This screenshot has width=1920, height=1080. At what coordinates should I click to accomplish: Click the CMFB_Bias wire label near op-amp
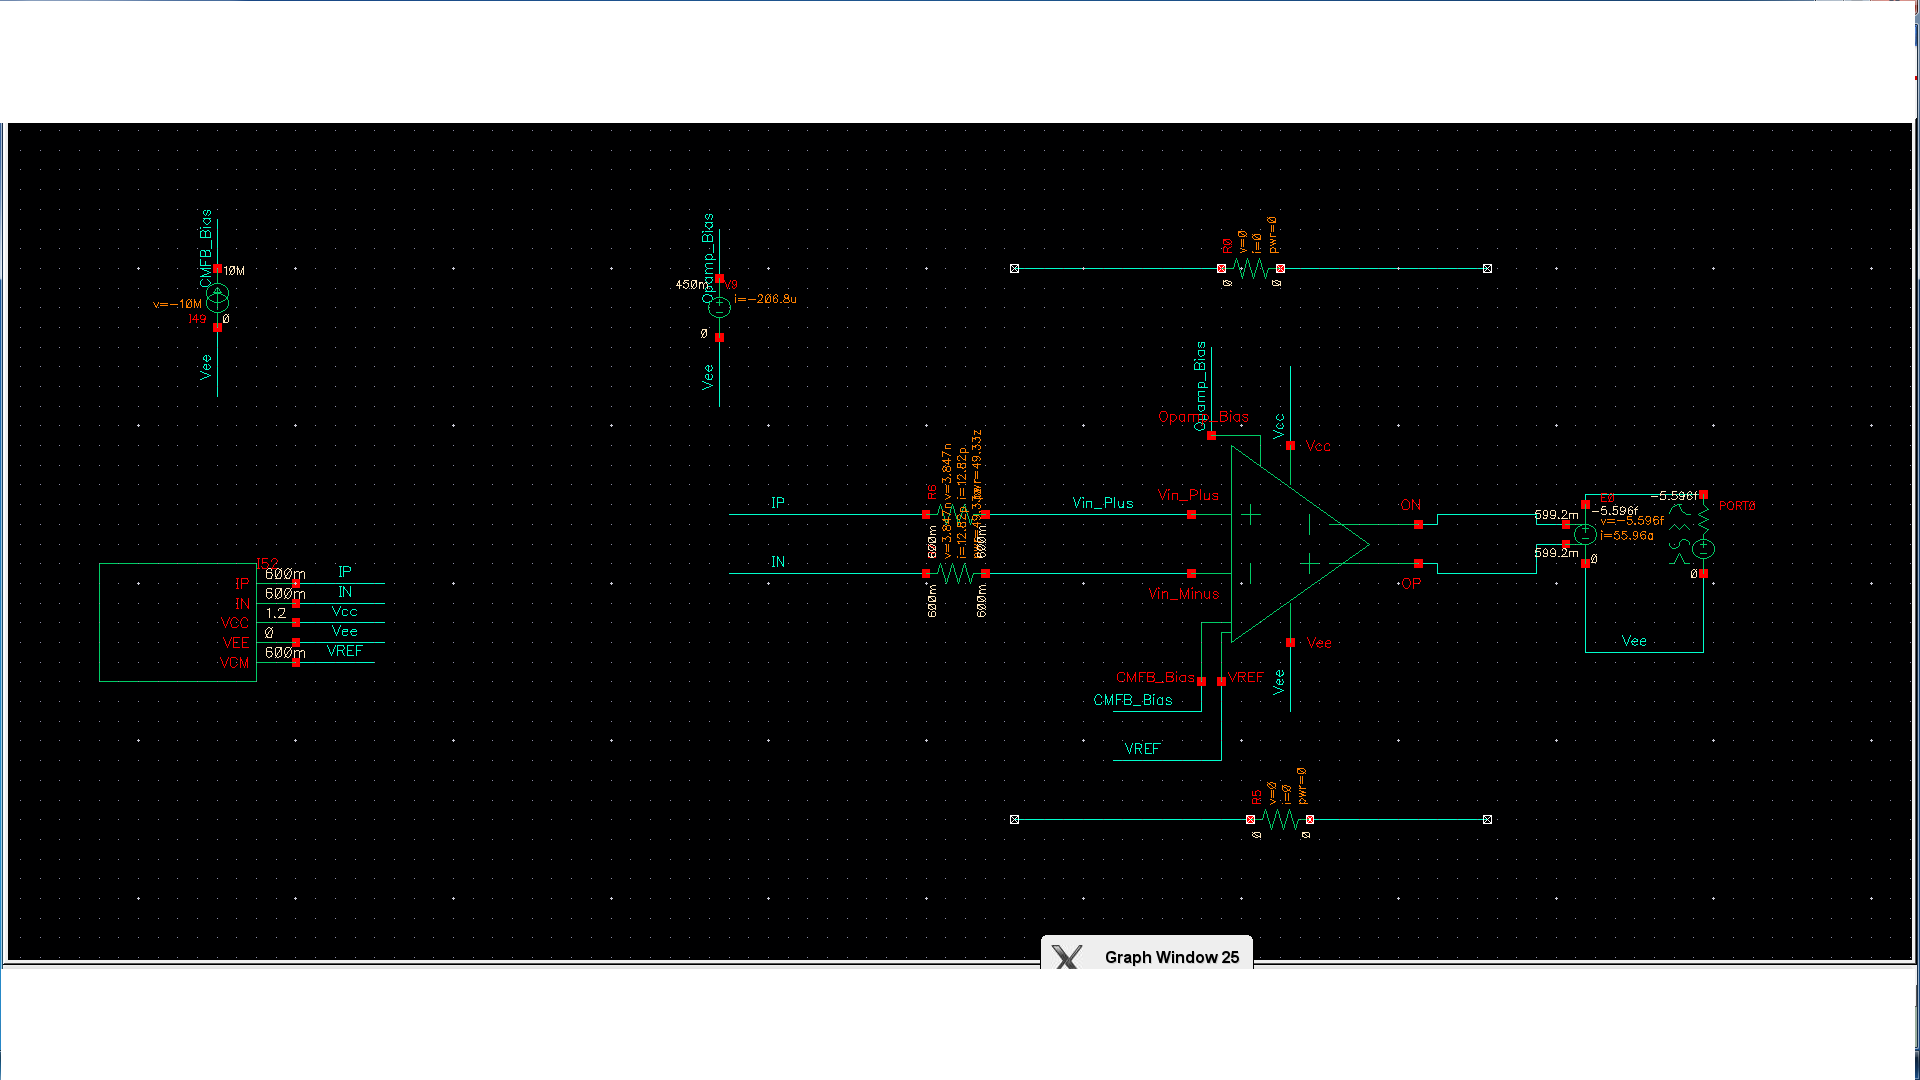coord(1132,700)
